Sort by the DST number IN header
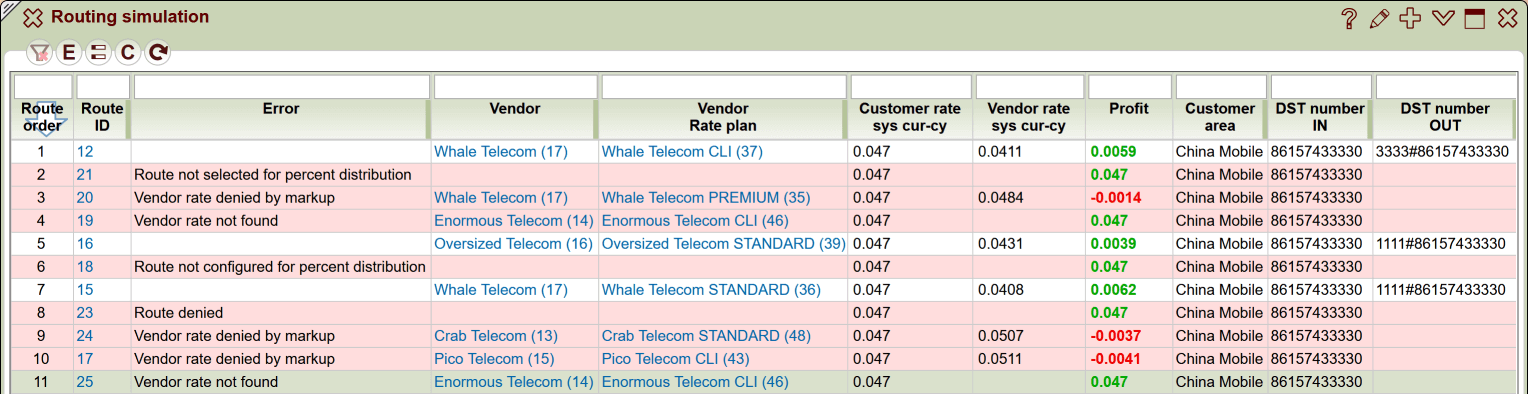Viewport: 1528px width, 394px height. (x=1319, y=117)
